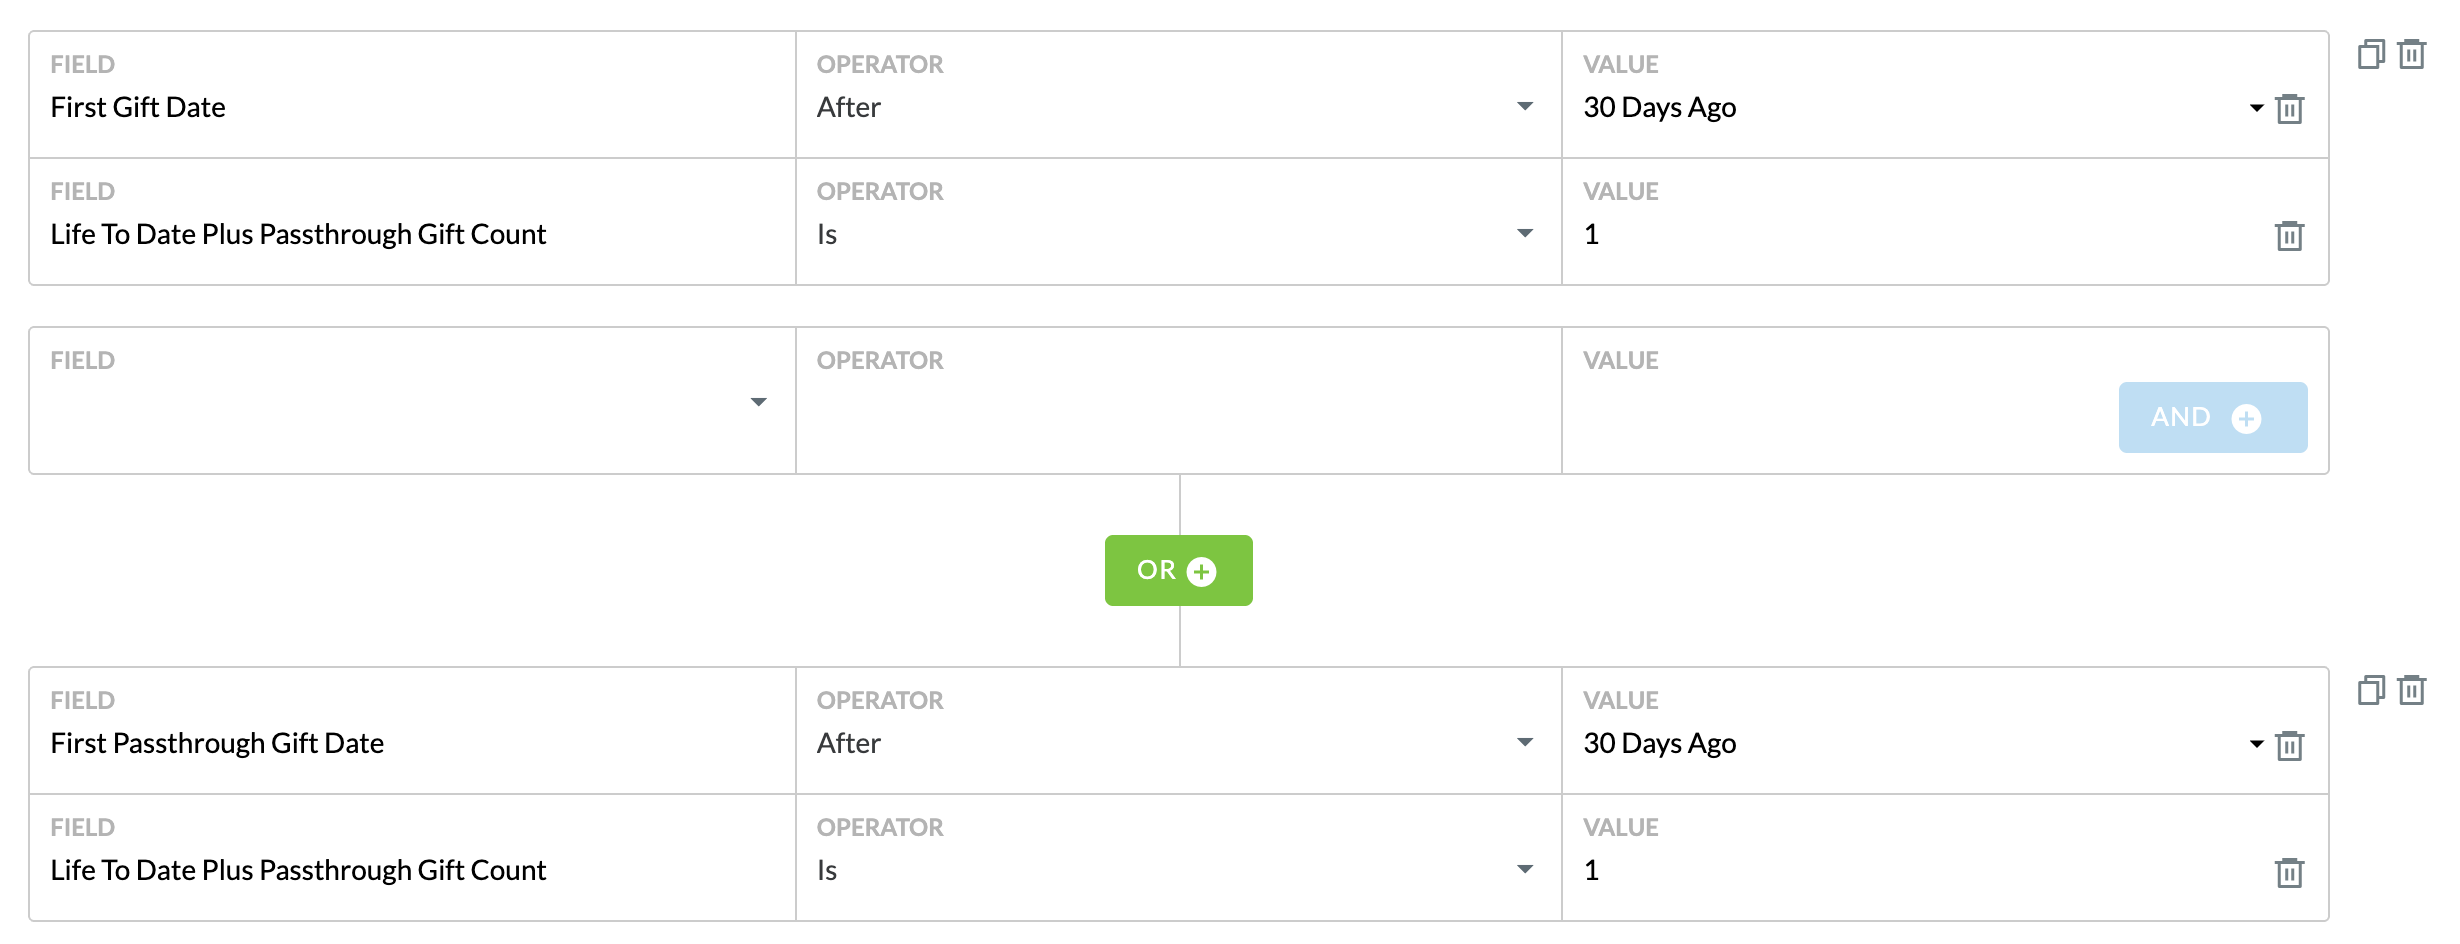Expand 30 Days Ago dropdown in bottom group
Image resolution: width=2460 pixels, height=944 pixels.
click(x=2256, y=744)
